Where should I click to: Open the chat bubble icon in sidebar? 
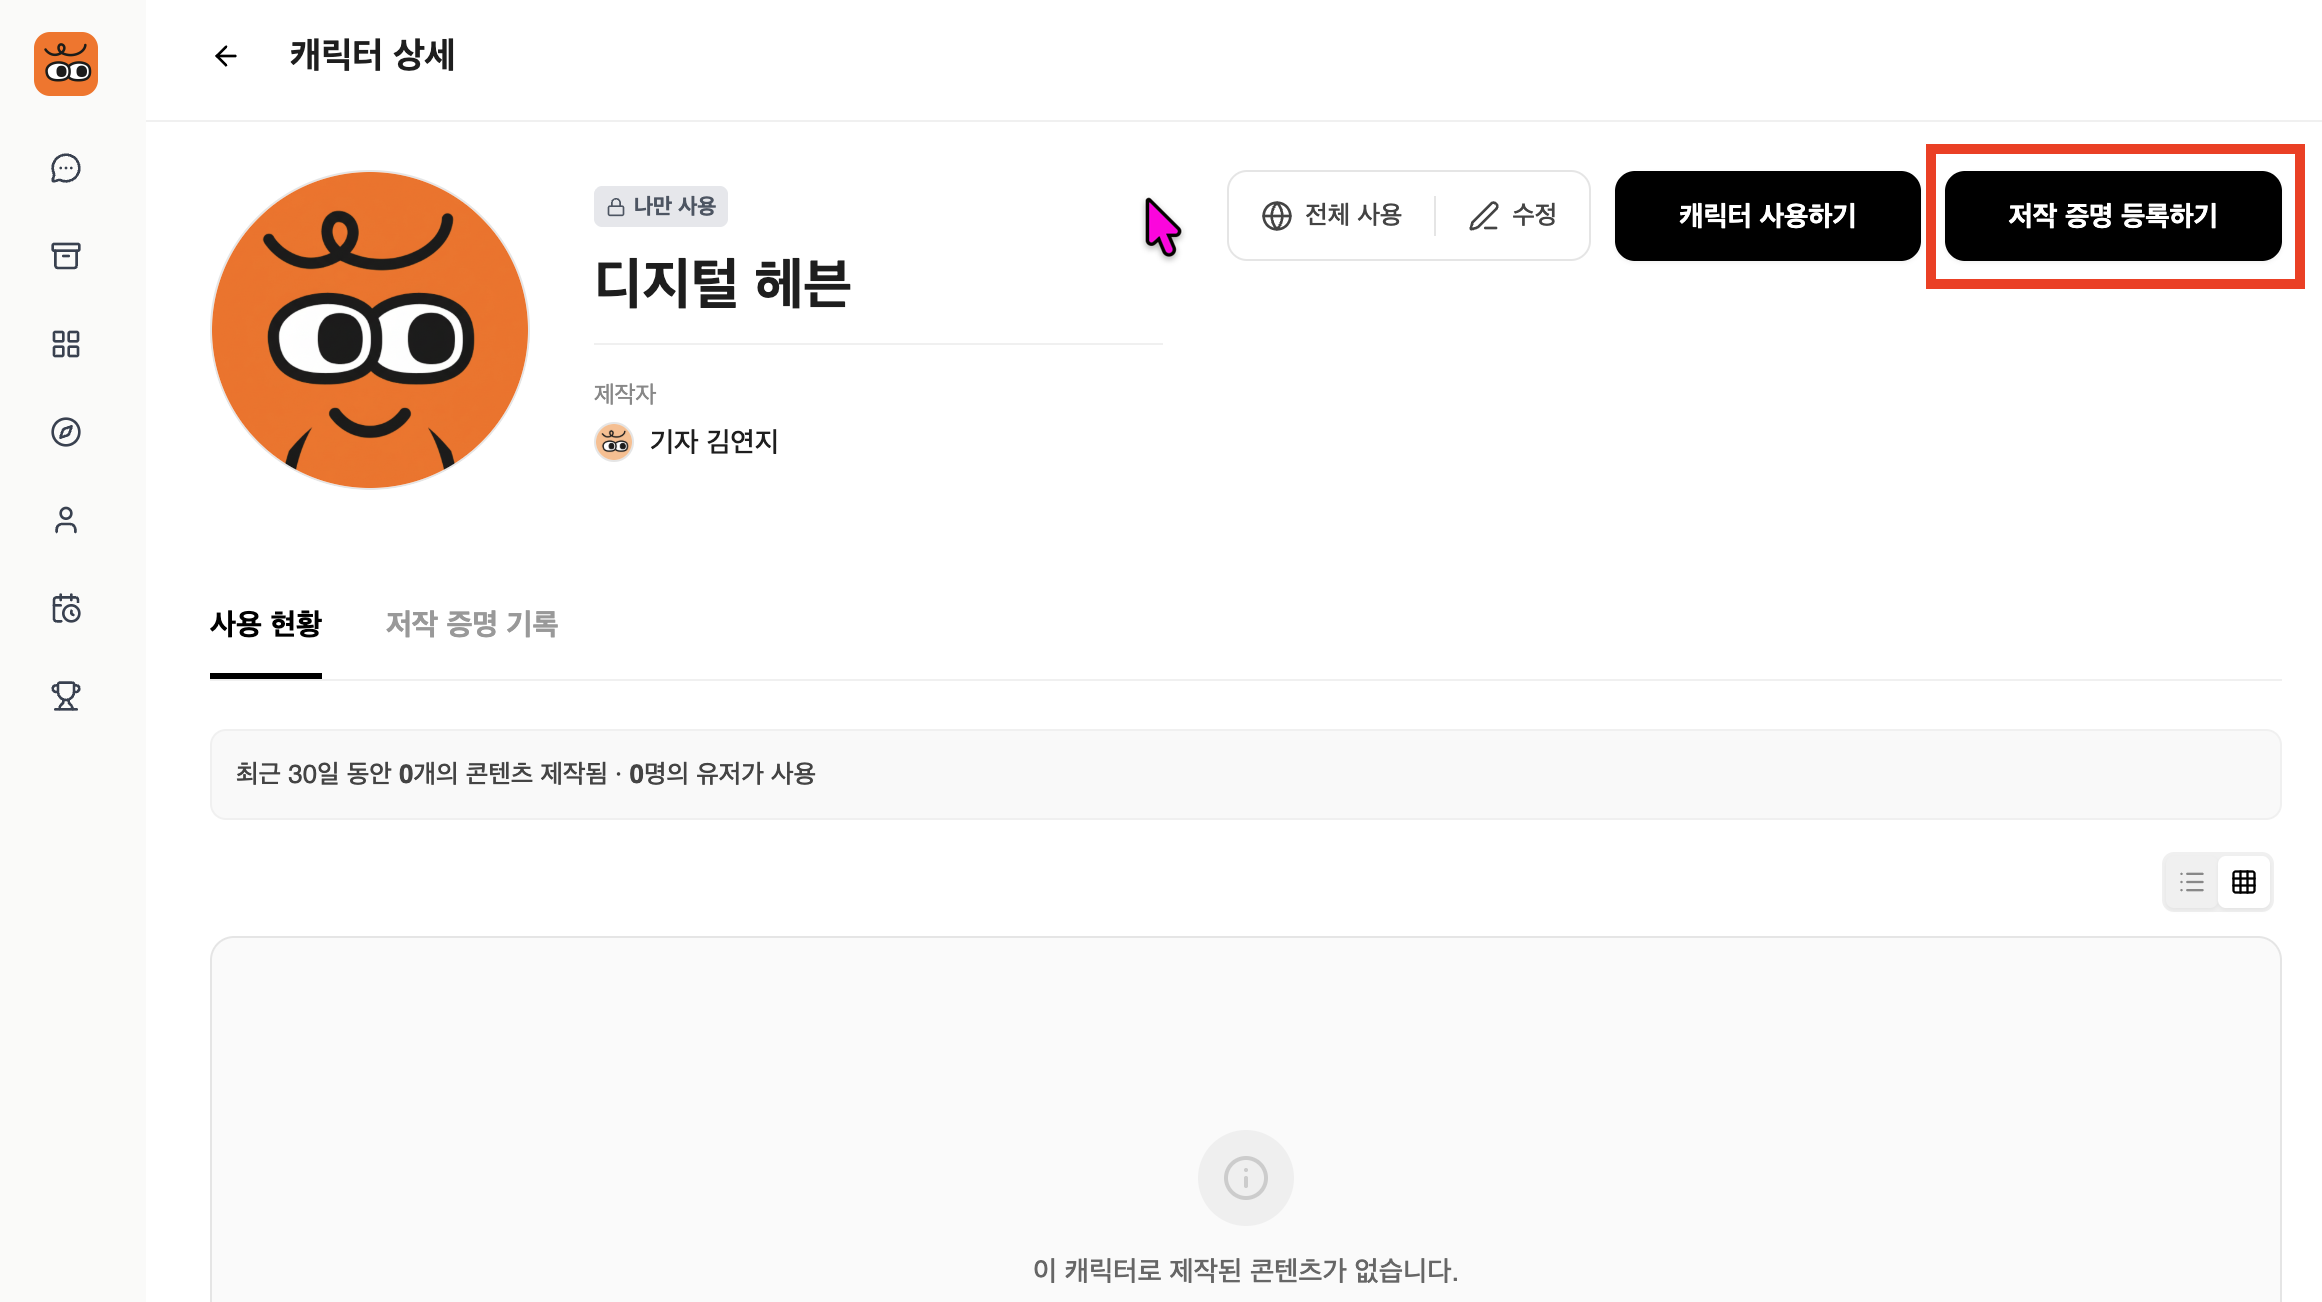65,168
